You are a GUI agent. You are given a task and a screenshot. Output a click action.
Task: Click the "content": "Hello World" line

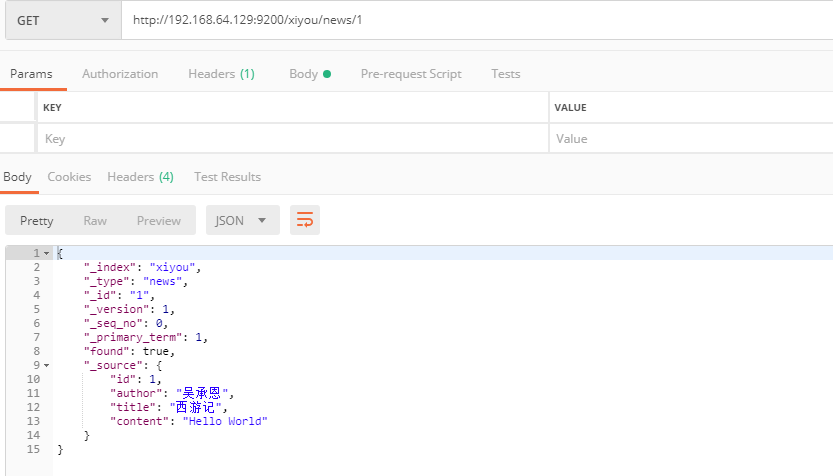189,421
